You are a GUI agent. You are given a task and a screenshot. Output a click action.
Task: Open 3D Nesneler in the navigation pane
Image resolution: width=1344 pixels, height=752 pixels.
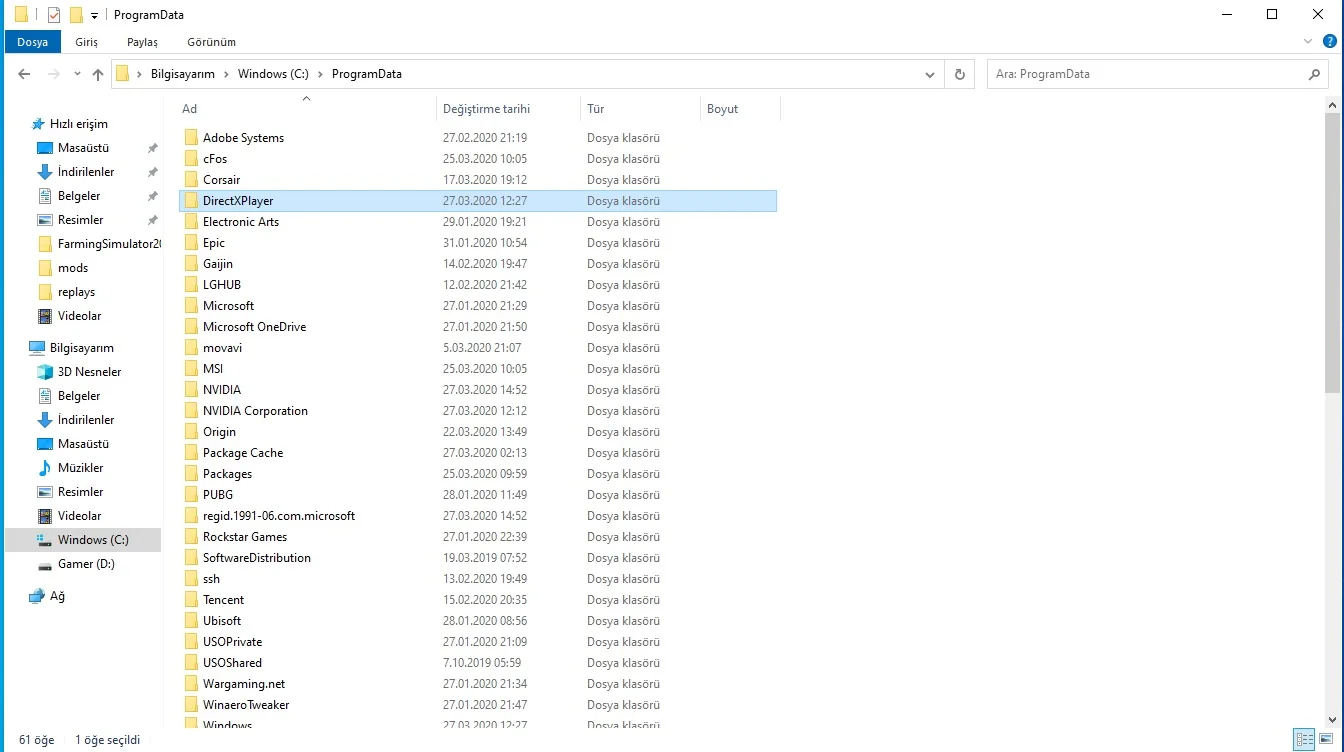pyautogui.click(x=89, y=372)
